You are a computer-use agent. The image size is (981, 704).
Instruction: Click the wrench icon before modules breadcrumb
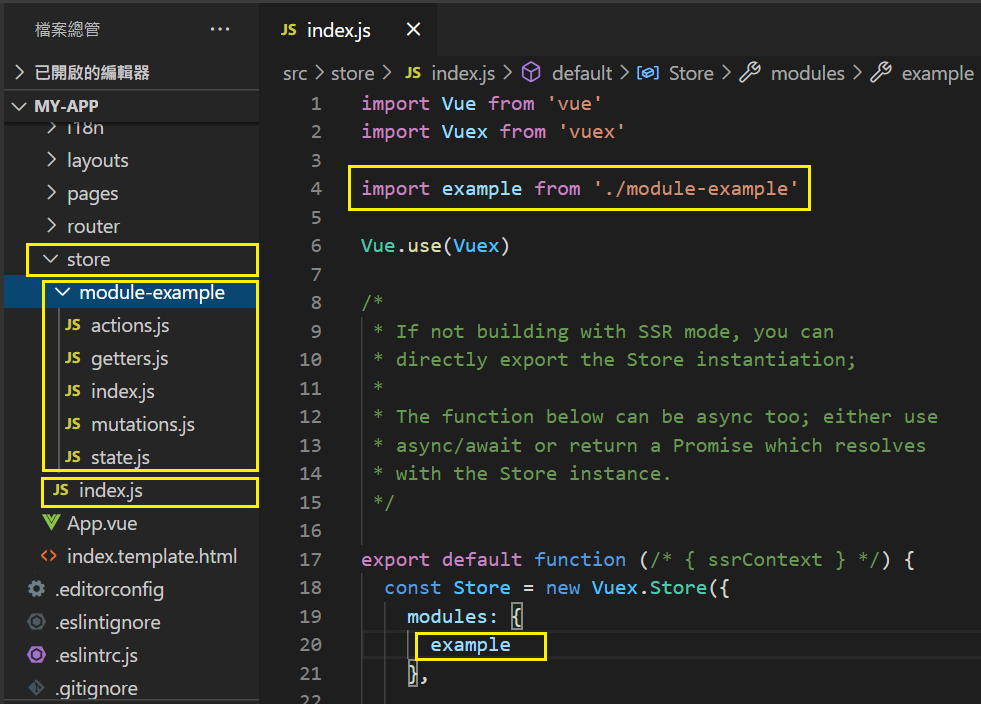(750, 73)
